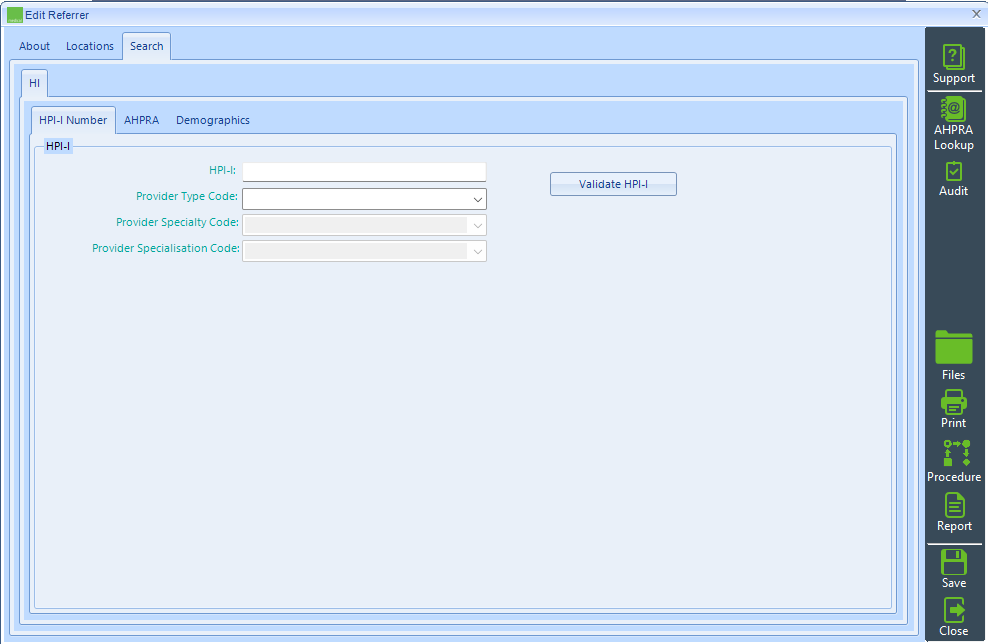Click the green app logo in the title bar
The height and width of the screenshot is (644, 988).
point(14,14)
